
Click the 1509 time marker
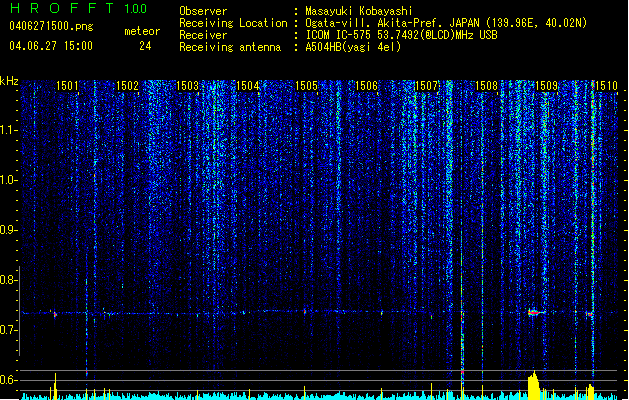pos(547,86)
